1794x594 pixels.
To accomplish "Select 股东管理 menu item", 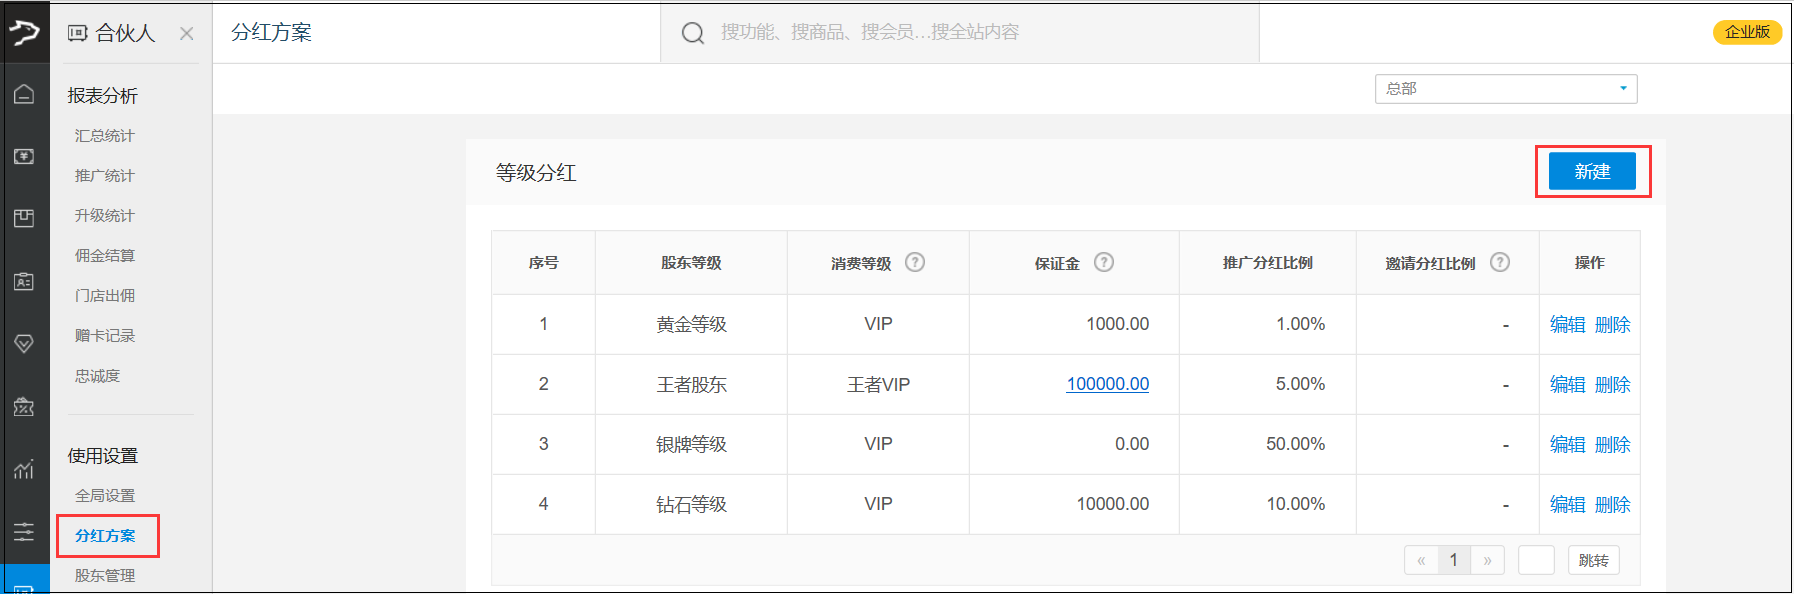I will coord(104,576).
